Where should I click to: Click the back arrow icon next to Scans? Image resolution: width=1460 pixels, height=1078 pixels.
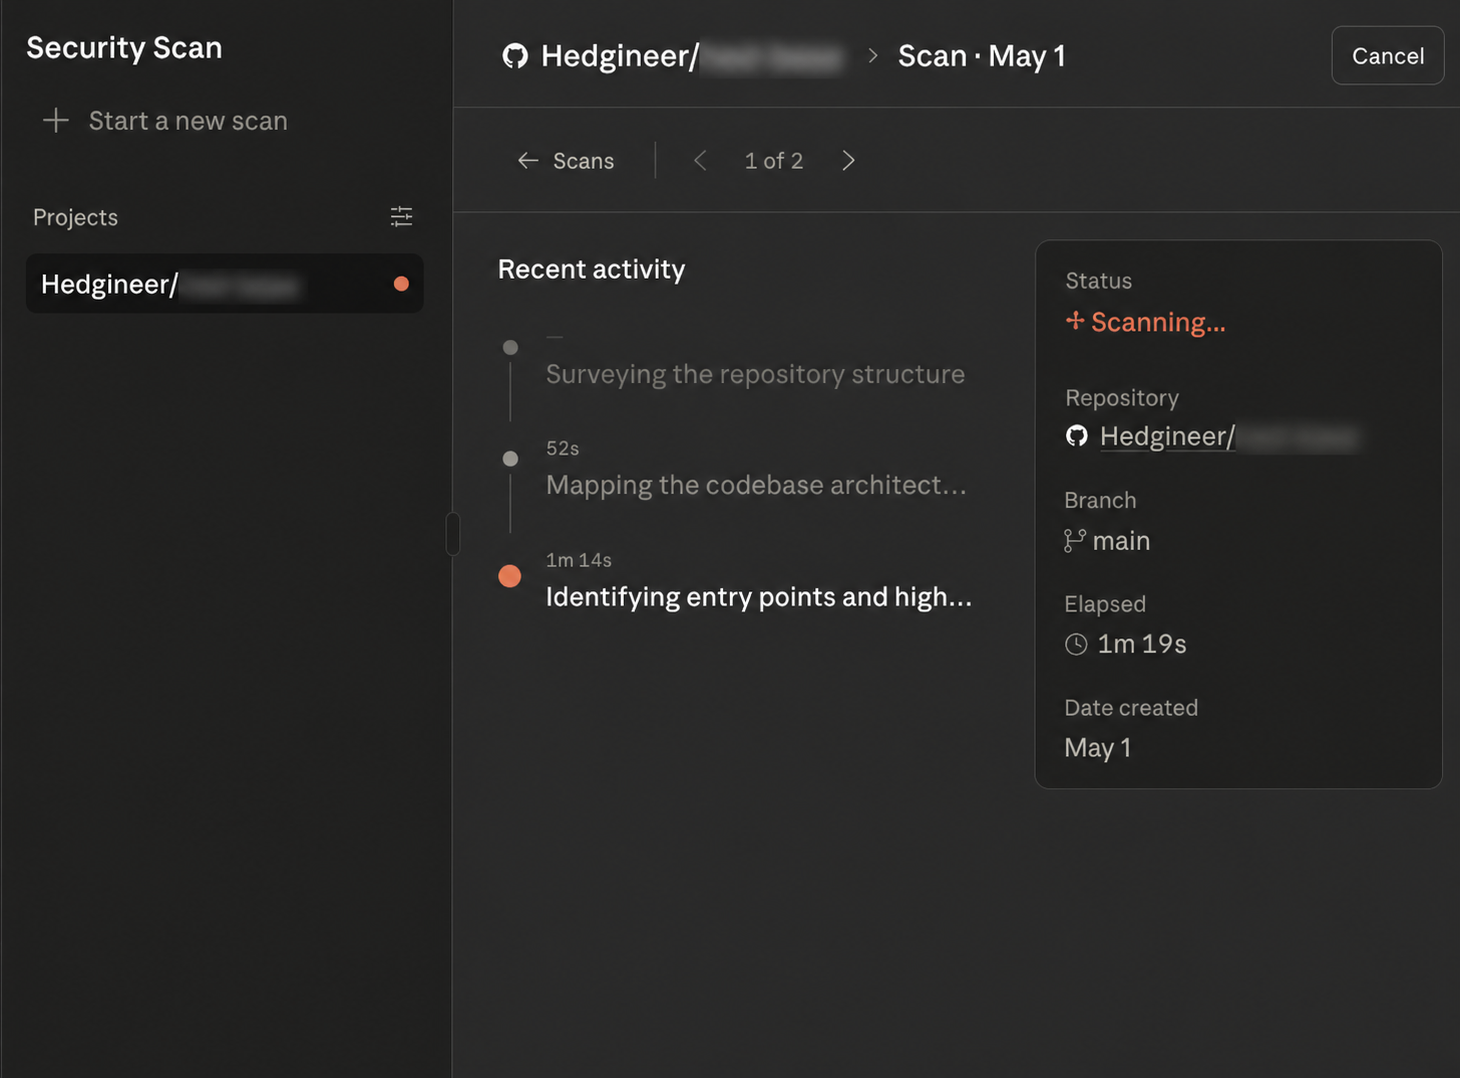[528, 161]
